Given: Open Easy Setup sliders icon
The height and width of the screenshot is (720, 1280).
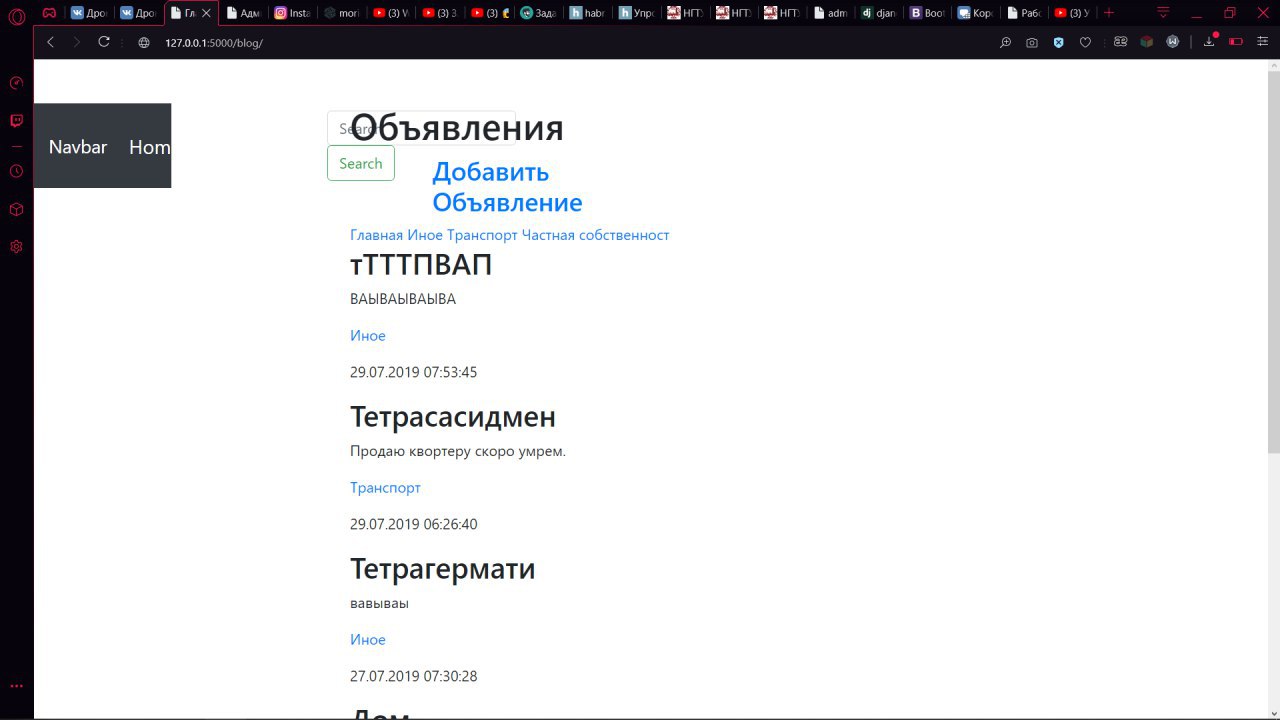Looking at the screenshot, I should [1262, 42].
